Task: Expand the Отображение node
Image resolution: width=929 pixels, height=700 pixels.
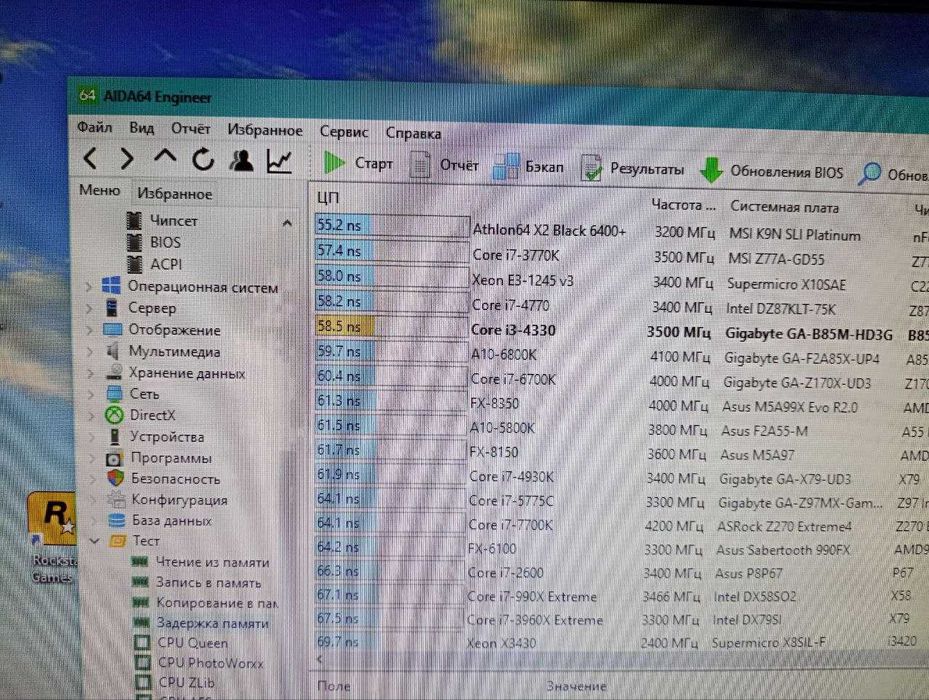Action: pos(90,330)
